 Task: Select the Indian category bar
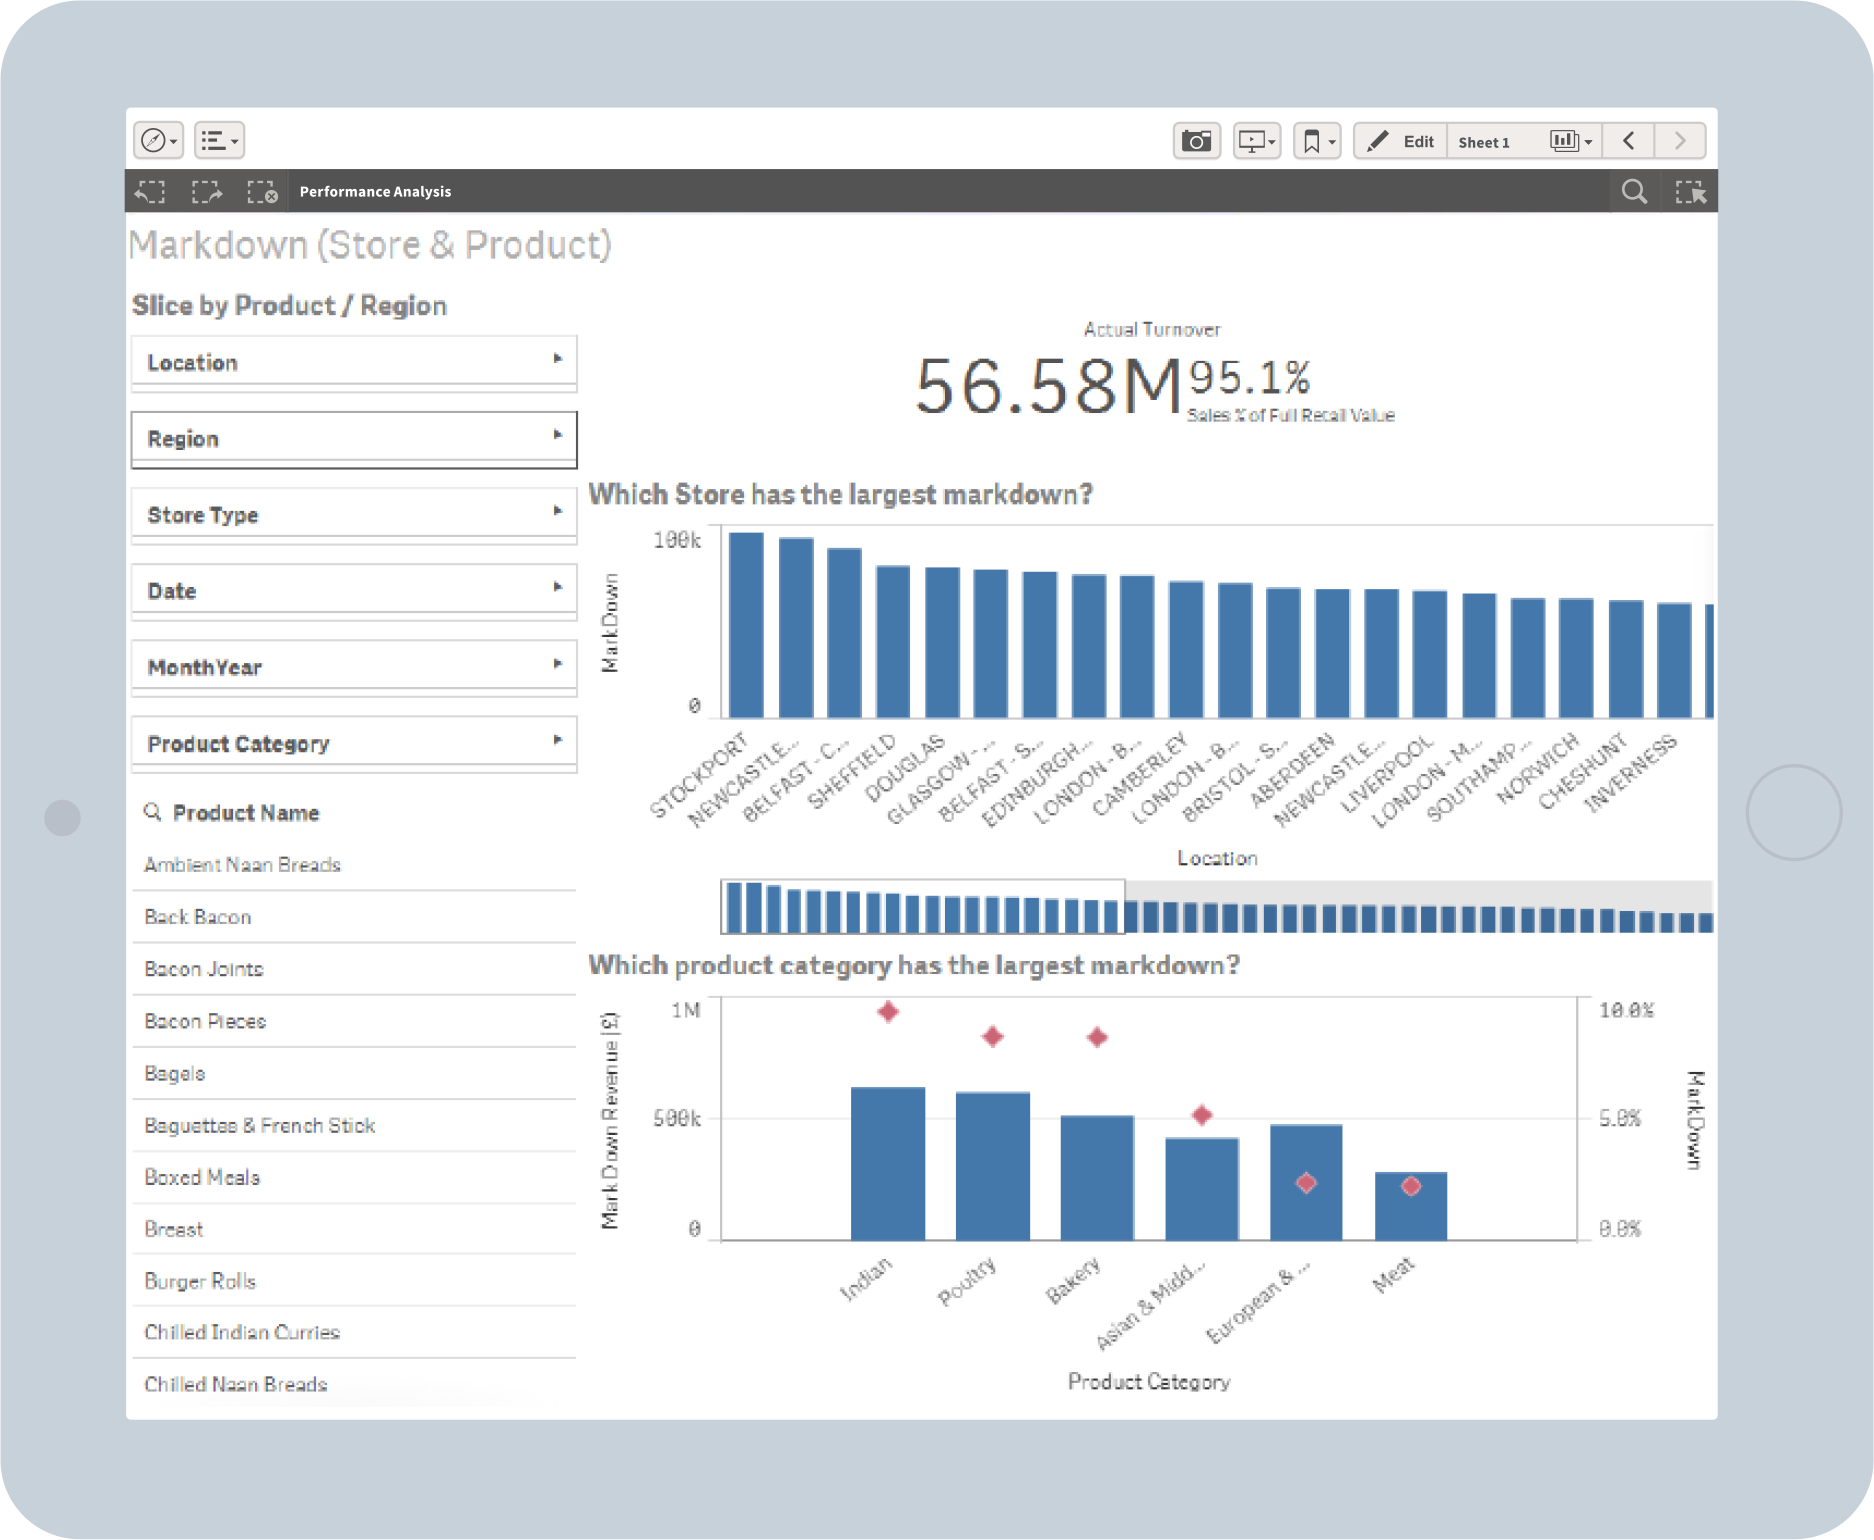pyautogui.click(x=887, y=1164)
